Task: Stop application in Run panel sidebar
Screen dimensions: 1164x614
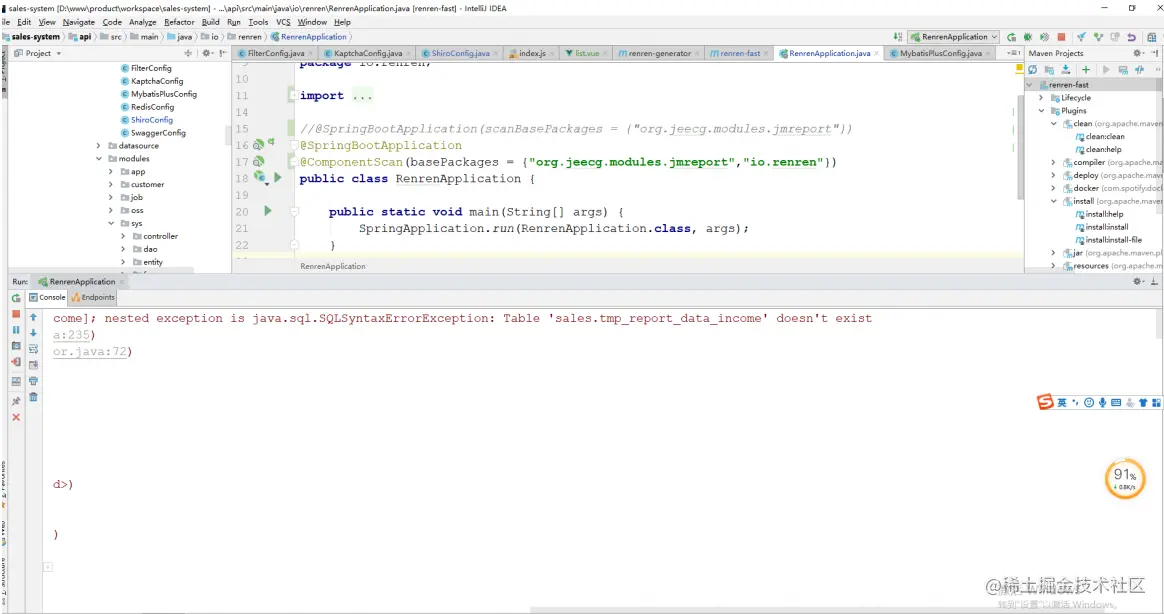Action: (x=16, y=314)
